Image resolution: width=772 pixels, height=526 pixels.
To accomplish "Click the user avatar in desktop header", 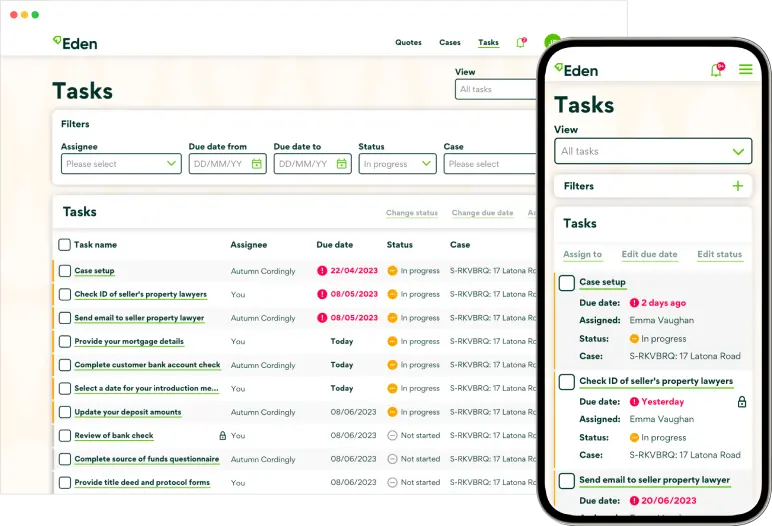I will [x=552, y=42].
